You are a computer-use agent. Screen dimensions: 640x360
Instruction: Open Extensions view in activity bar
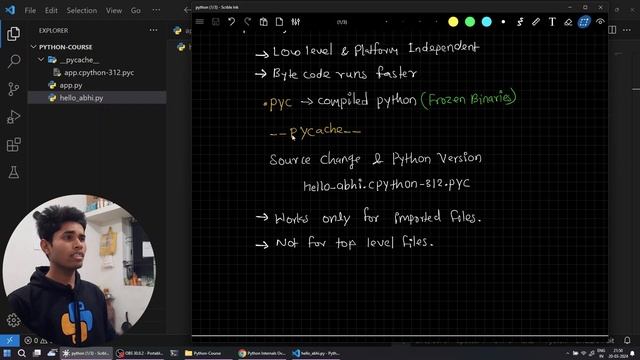point(13,144)
